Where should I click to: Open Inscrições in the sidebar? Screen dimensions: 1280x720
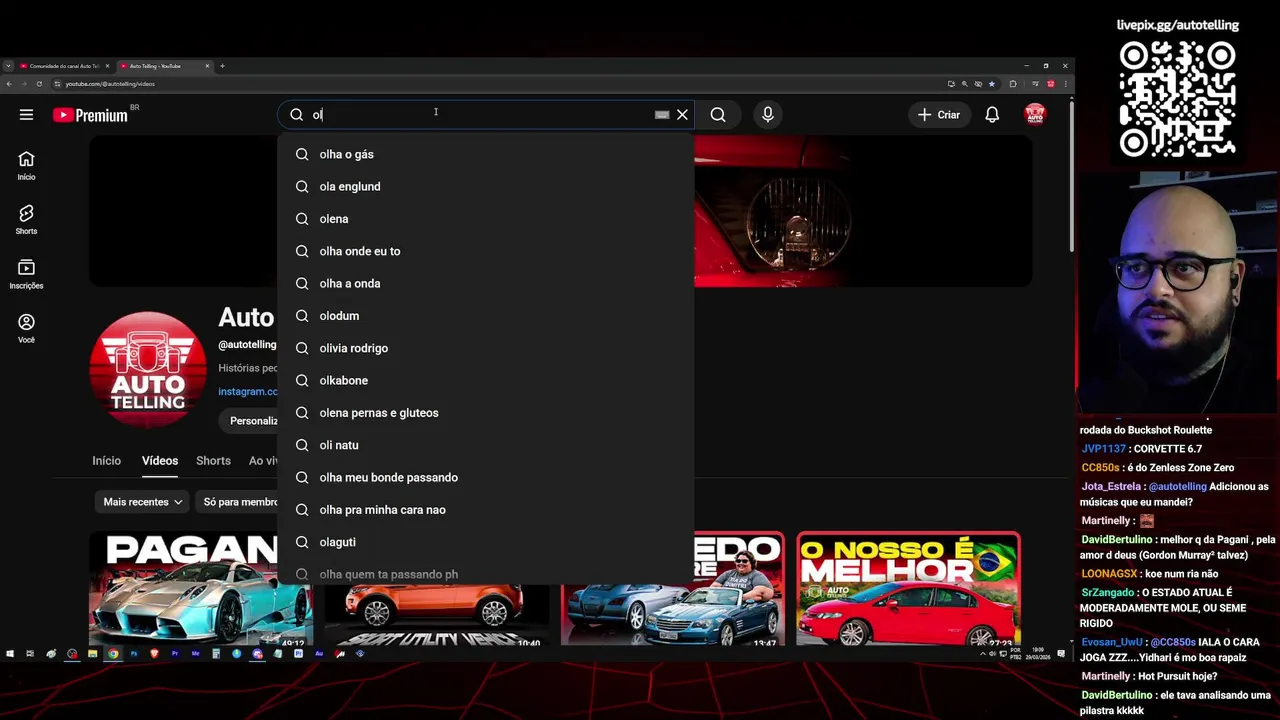26,274
